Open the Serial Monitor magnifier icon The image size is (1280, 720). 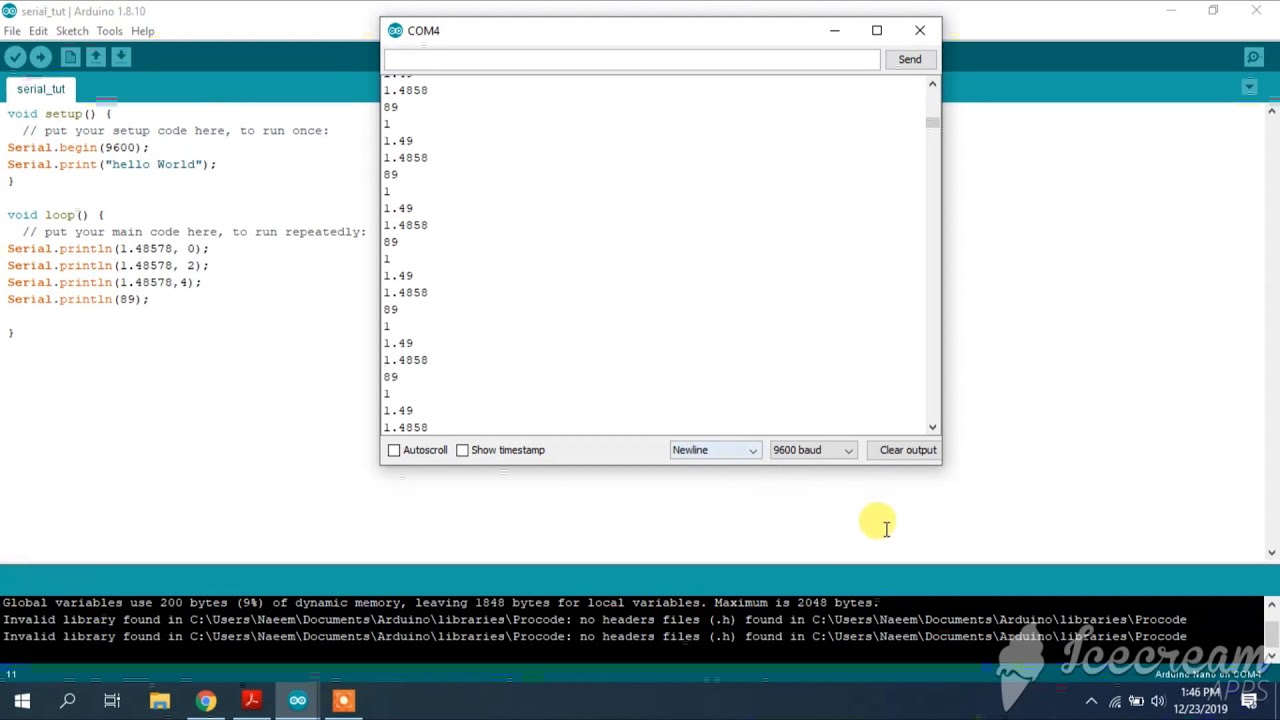pos(1253,58)
